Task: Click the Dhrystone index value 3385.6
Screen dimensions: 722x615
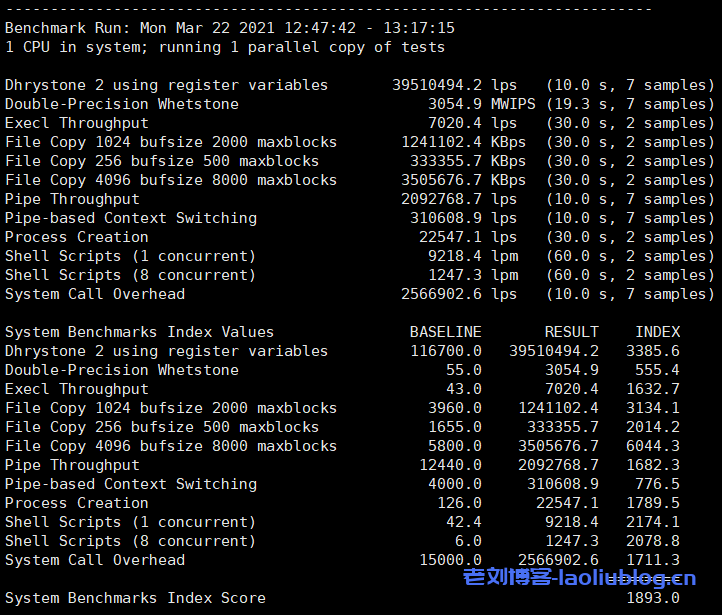Action: [x=653, y=351]
